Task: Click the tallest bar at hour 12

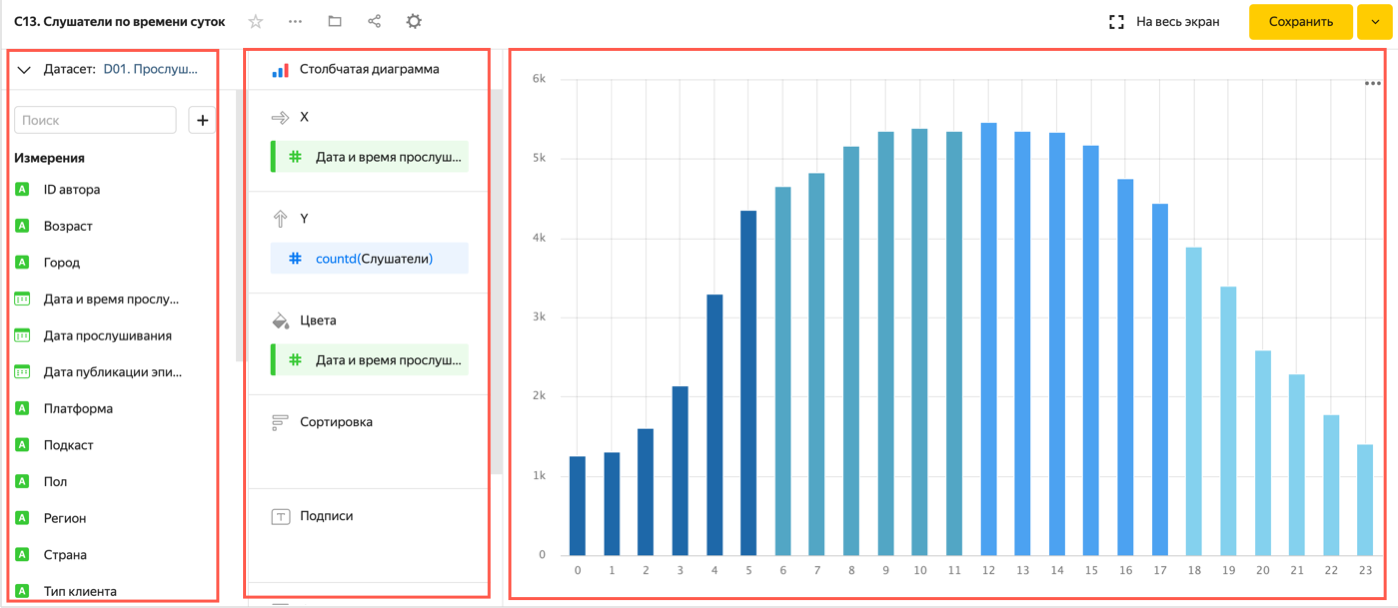Action: coord(988,340)
